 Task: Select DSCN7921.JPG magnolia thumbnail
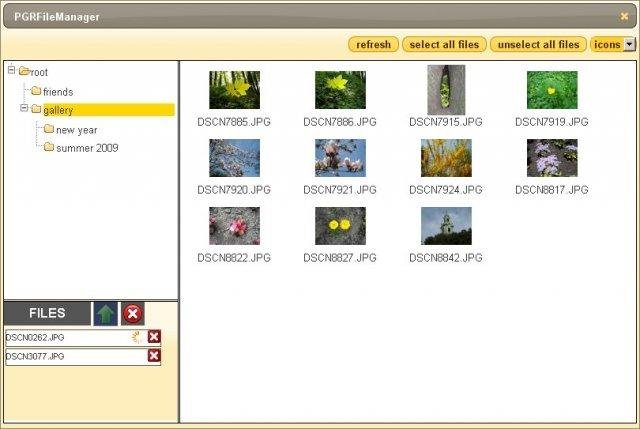[x=340, y=158]
